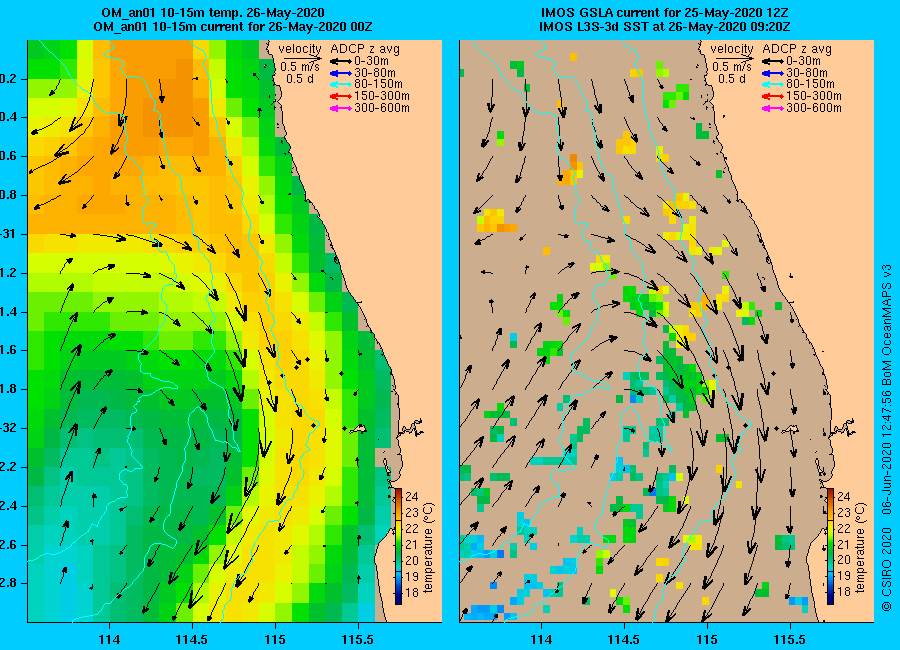Click longitude label '115.5' under left map
This screenshot has width=900, height=650.
tap(358, 639)
